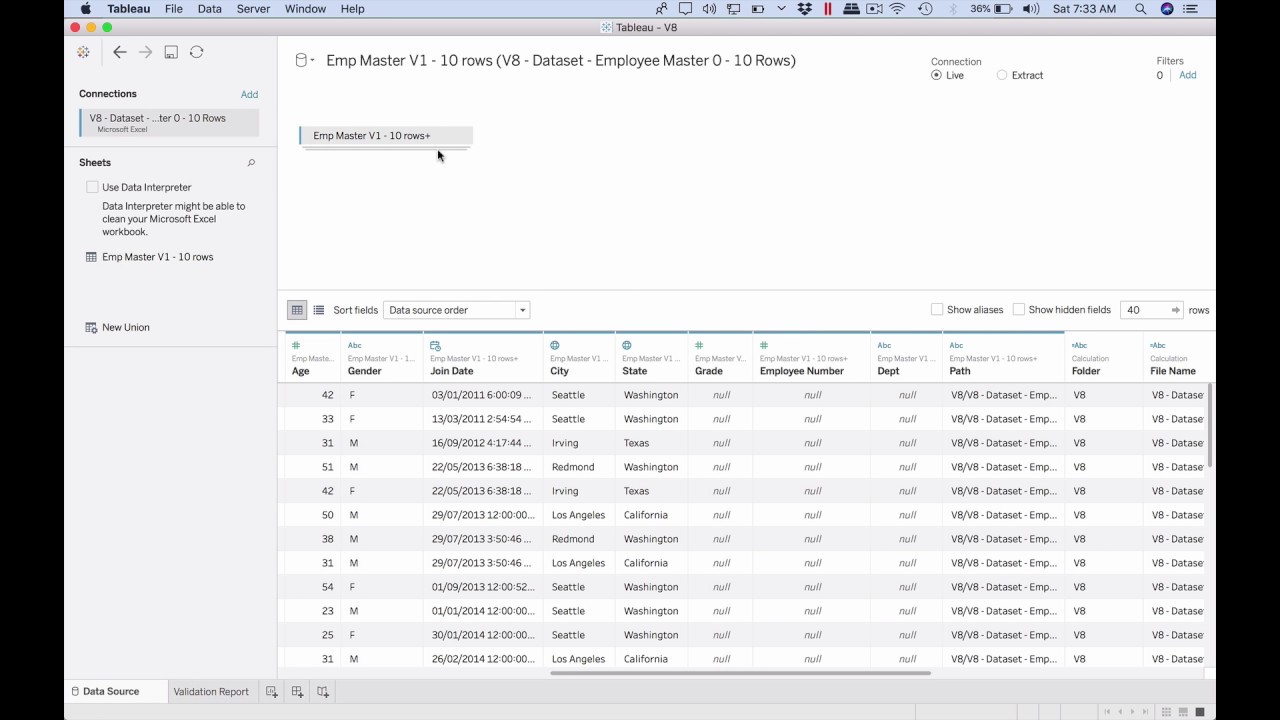Create a new worksheet from the bottom tab bar
The image size is (1280, 720).
(272, 691)
